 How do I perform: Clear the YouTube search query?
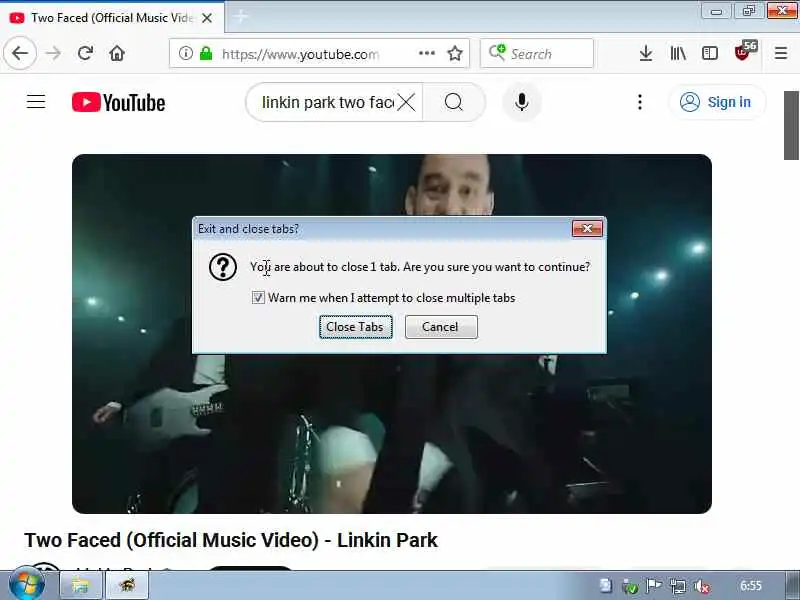(x=407, y=102)
